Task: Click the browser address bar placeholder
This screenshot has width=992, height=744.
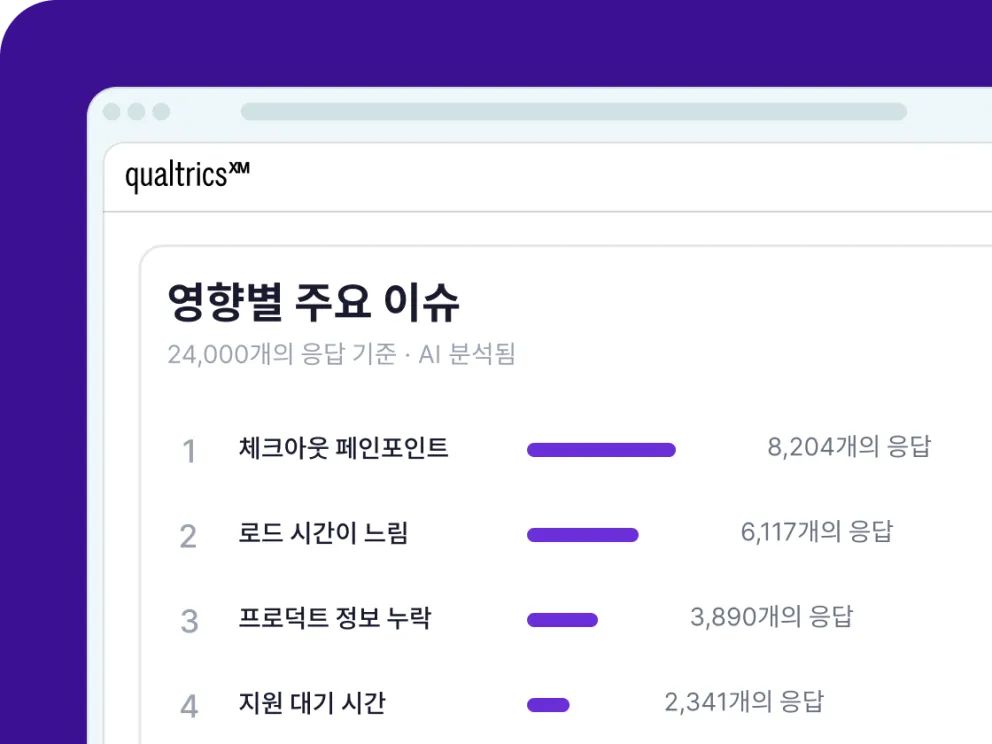Action: pyautogui.click(x=574, y=111)
